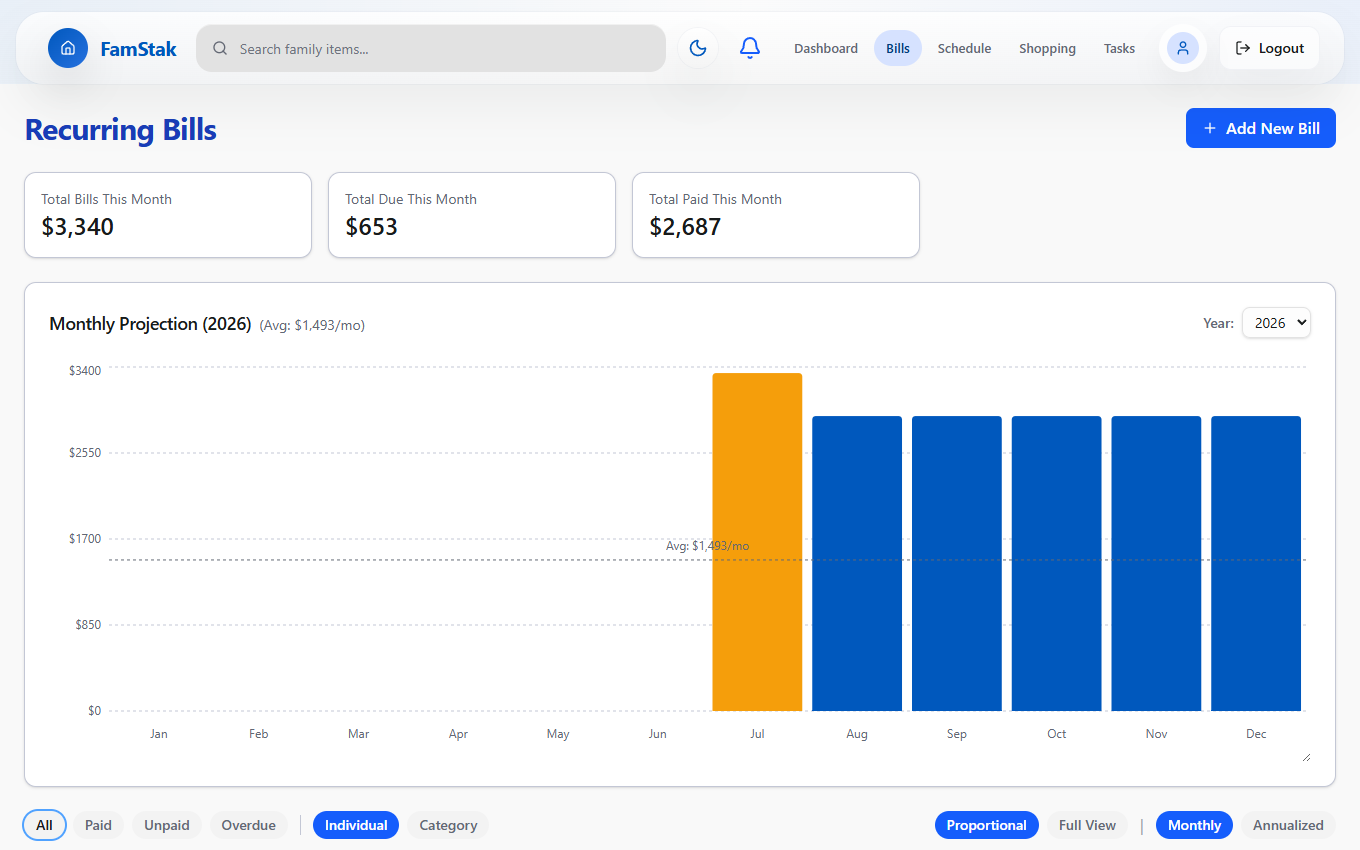
Task: Toggle dark mode with the moon icon
Action: (698, 48)
